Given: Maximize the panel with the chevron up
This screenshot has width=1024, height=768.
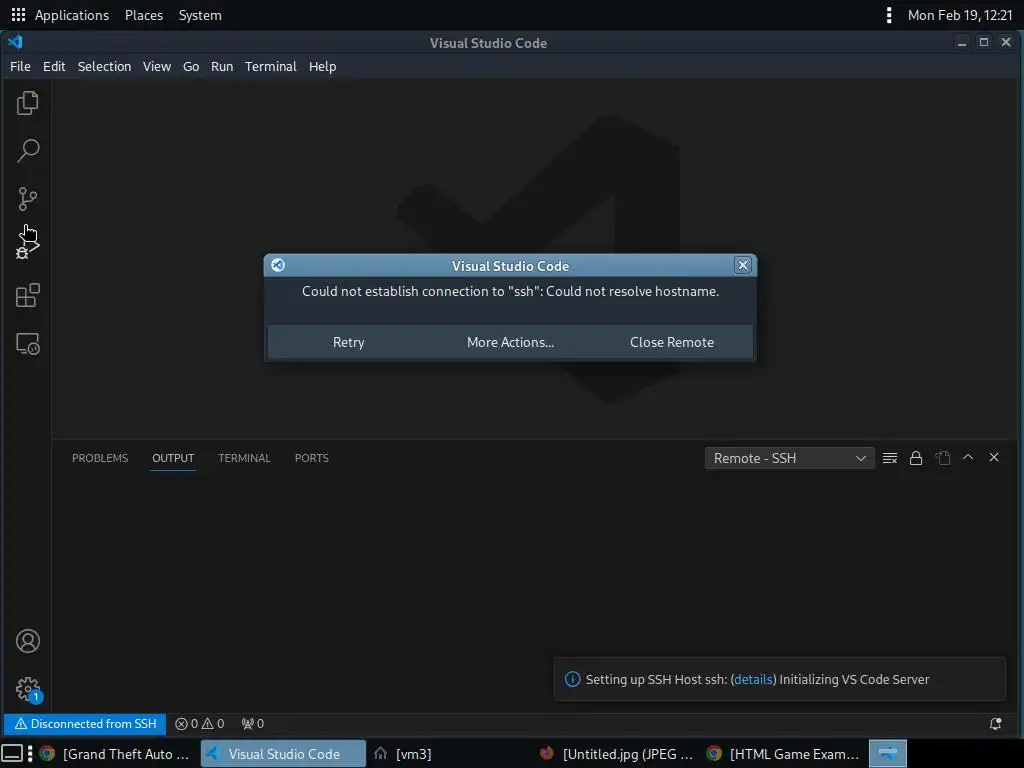Looking at the screenshot, I should (x=968, y=457).
